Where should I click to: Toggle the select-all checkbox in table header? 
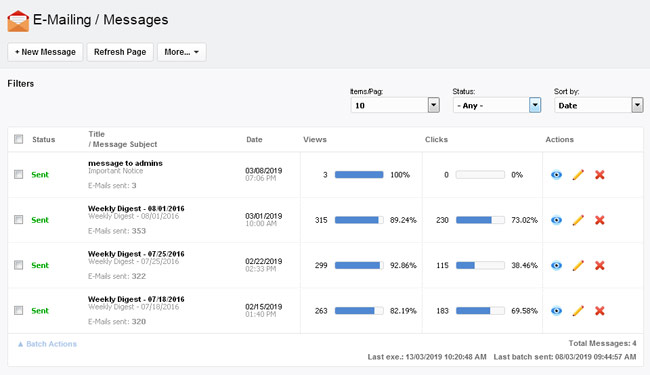(x=19, y=139)
